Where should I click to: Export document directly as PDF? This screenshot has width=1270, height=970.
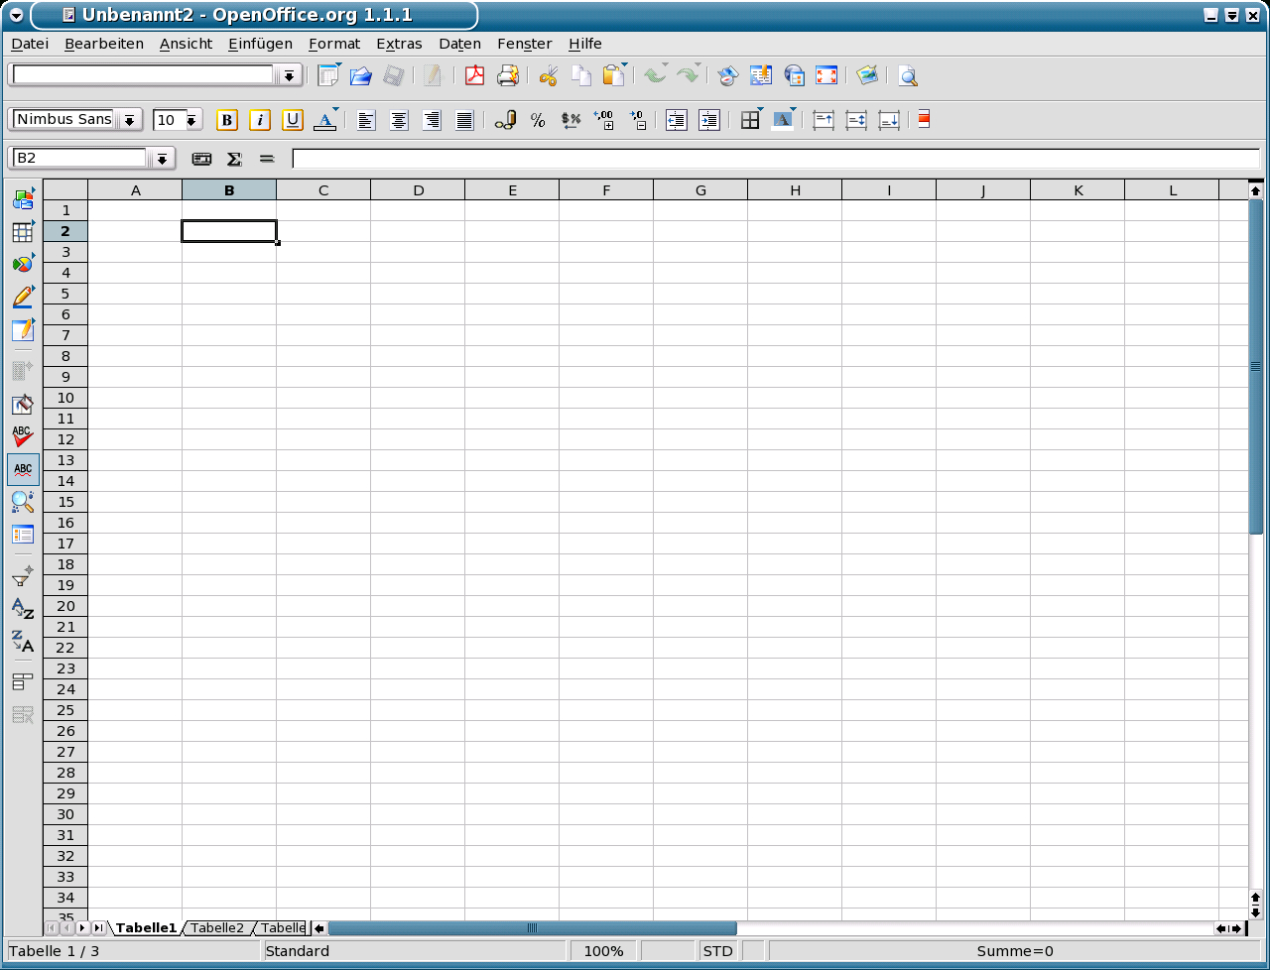pyautogui.click(x=474, y=75)
